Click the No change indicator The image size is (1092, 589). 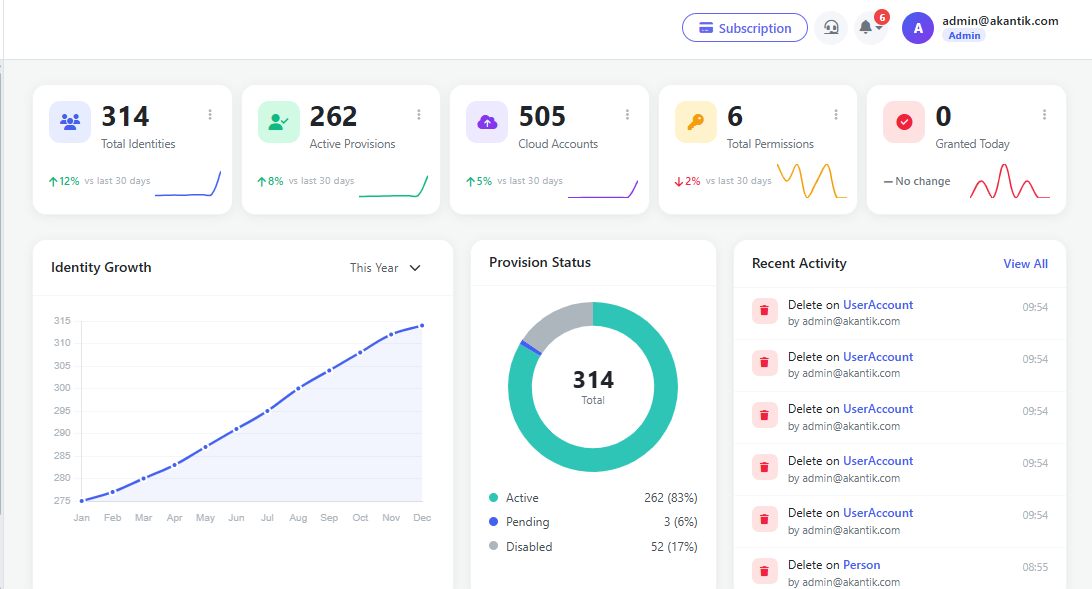[916, 181]
